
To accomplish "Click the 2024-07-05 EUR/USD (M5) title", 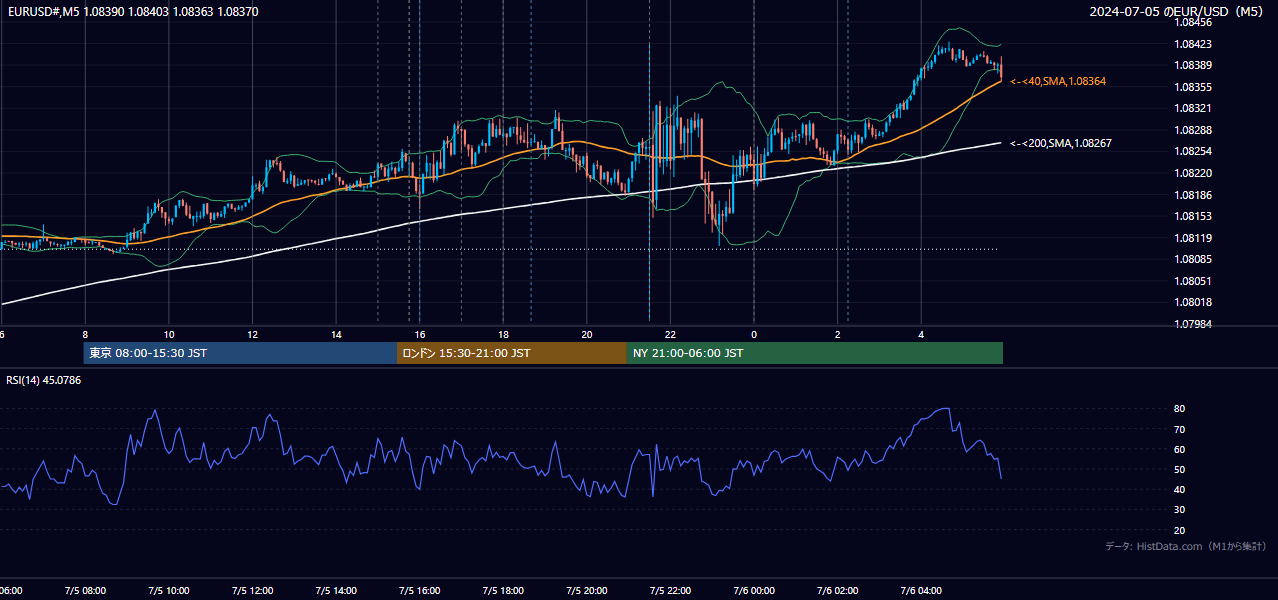I will pos(1177,11).
